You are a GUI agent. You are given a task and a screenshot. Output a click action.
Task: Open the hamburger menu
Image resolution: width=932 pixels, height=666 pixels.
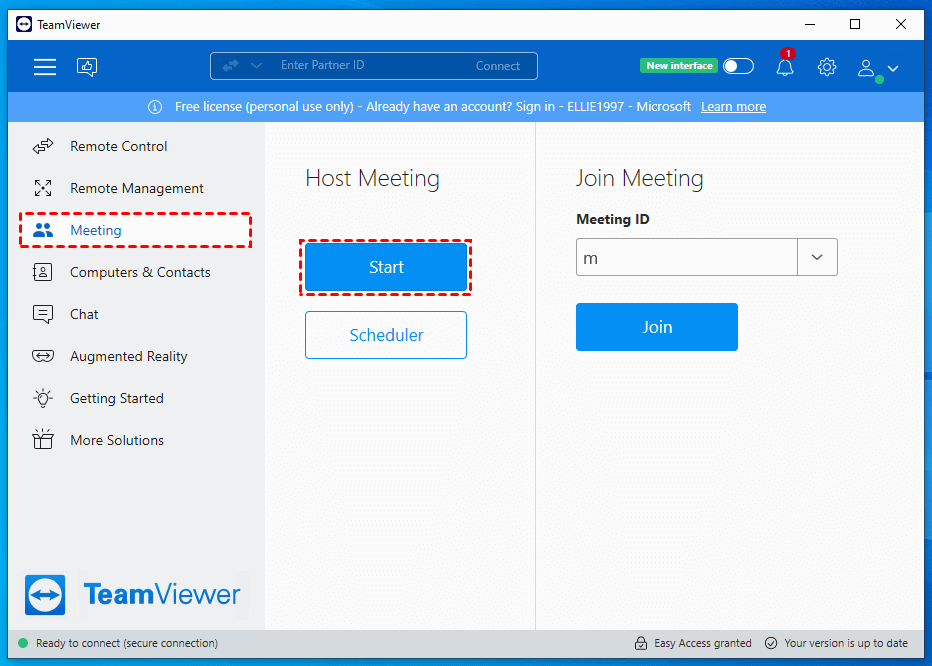tap(45, 67)
